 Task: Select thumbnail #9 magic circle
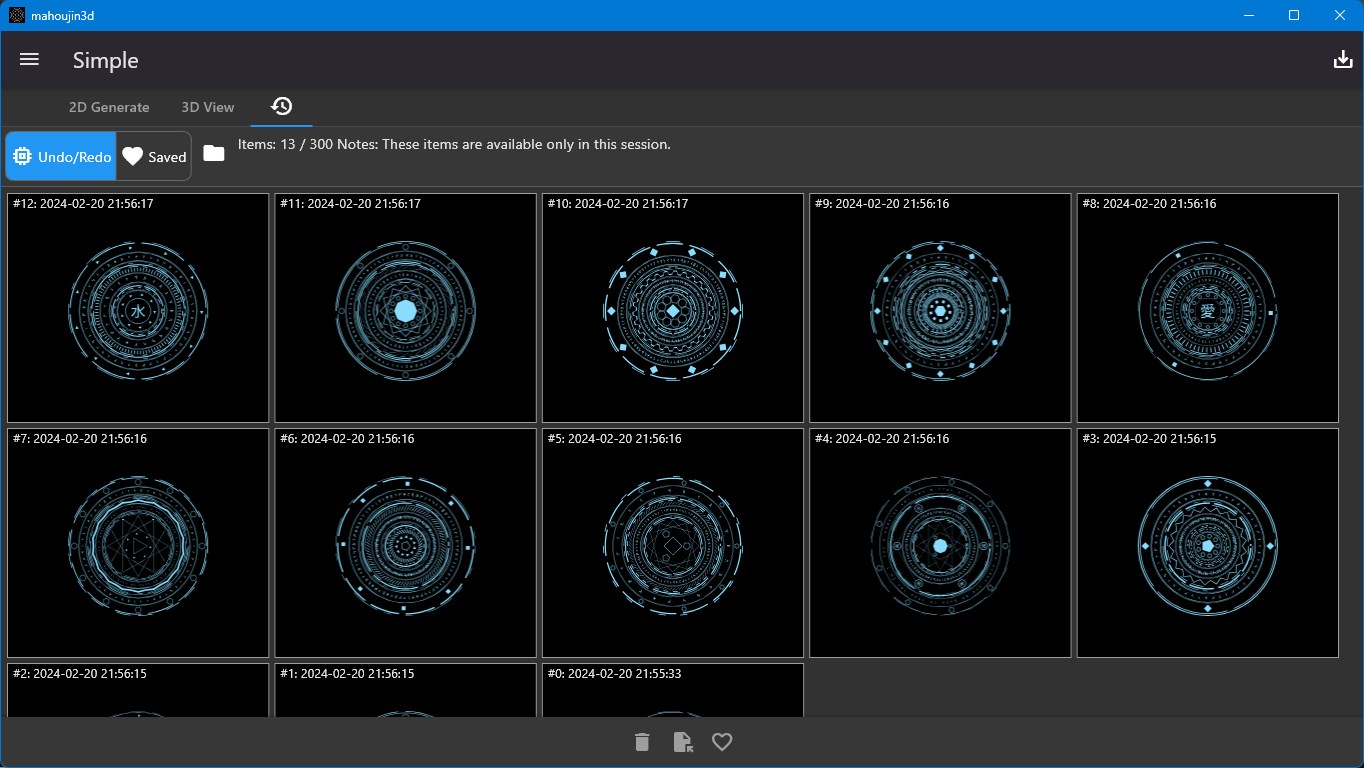click(940, 308)
